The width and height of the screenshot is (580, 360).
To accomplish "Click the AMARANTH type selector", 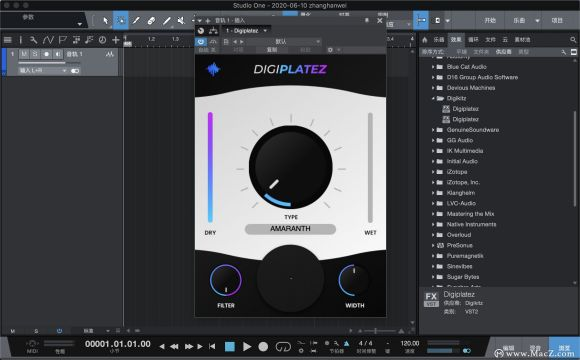I will pyautogui.click(x=290, y=229).
